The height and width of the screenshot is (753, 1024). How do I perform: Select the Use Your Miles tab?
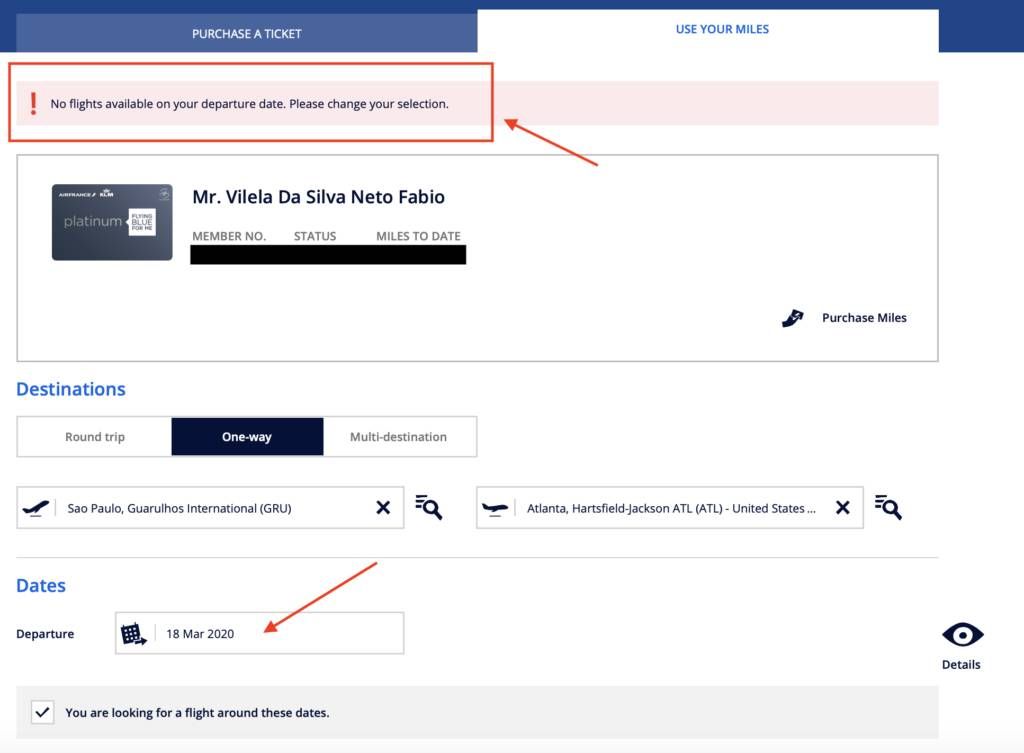(708, 29)
